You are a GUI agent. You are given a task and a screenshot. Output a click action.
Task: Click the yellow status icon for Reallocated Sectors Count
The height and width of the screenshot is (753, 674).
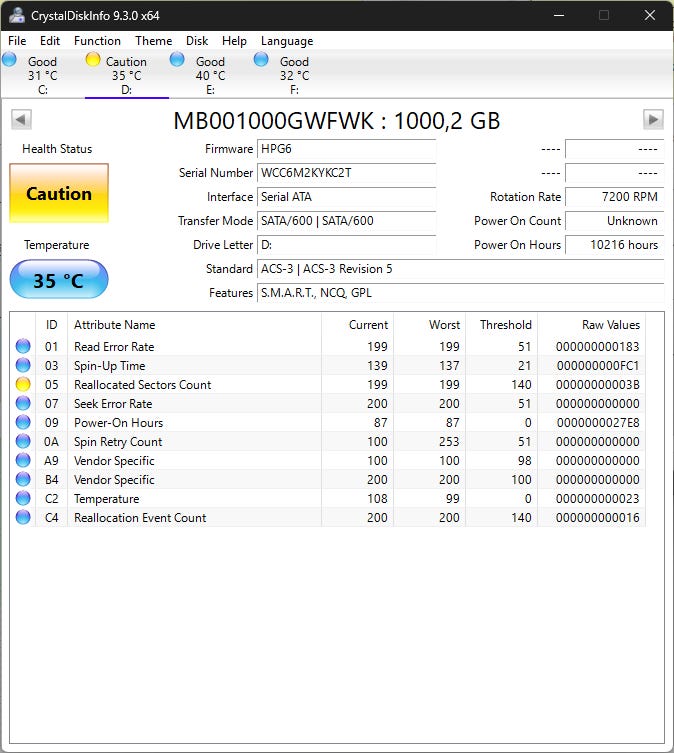(23, 385)
